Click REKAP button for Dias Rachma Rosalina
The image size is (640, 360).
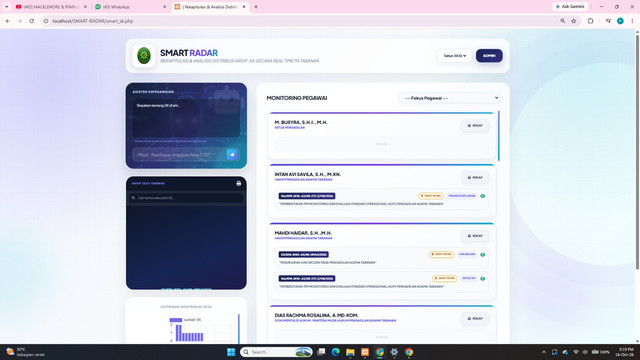[x=475, y=318]
